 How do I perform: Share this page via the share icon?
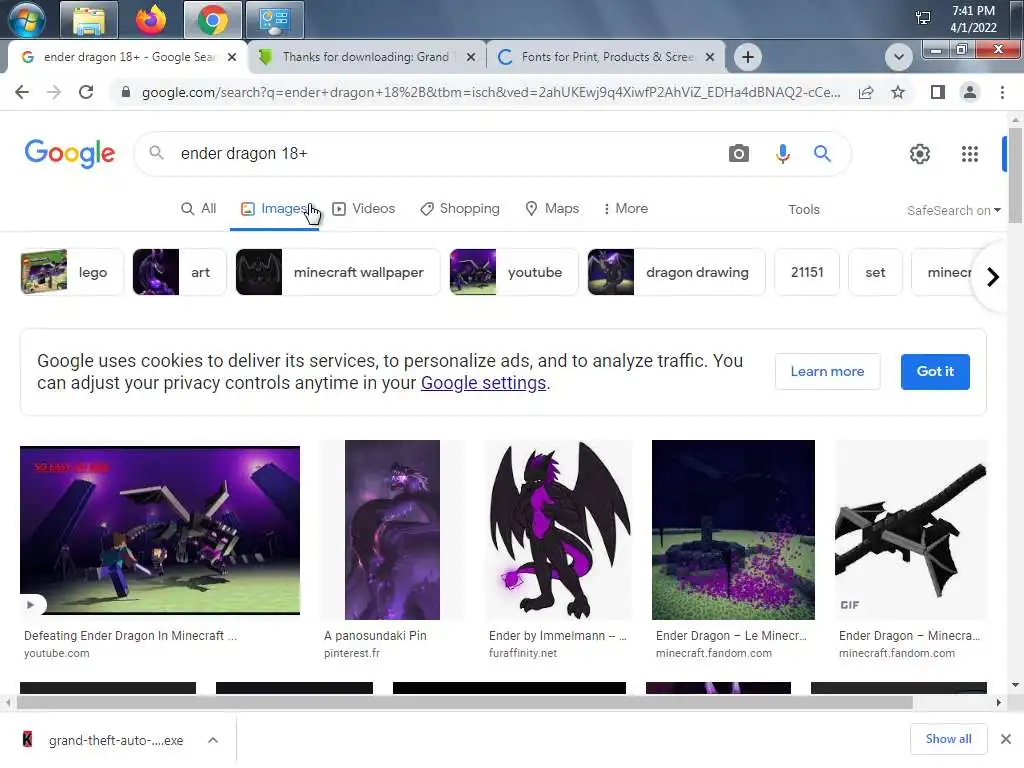(866, 92)
